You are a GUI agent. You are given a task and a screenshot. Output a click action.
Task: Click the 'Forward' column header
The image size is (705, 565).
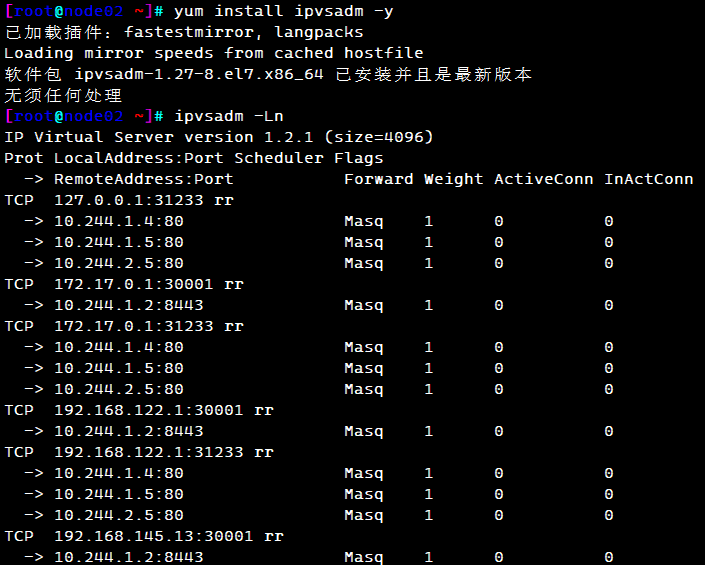(379, 179)
